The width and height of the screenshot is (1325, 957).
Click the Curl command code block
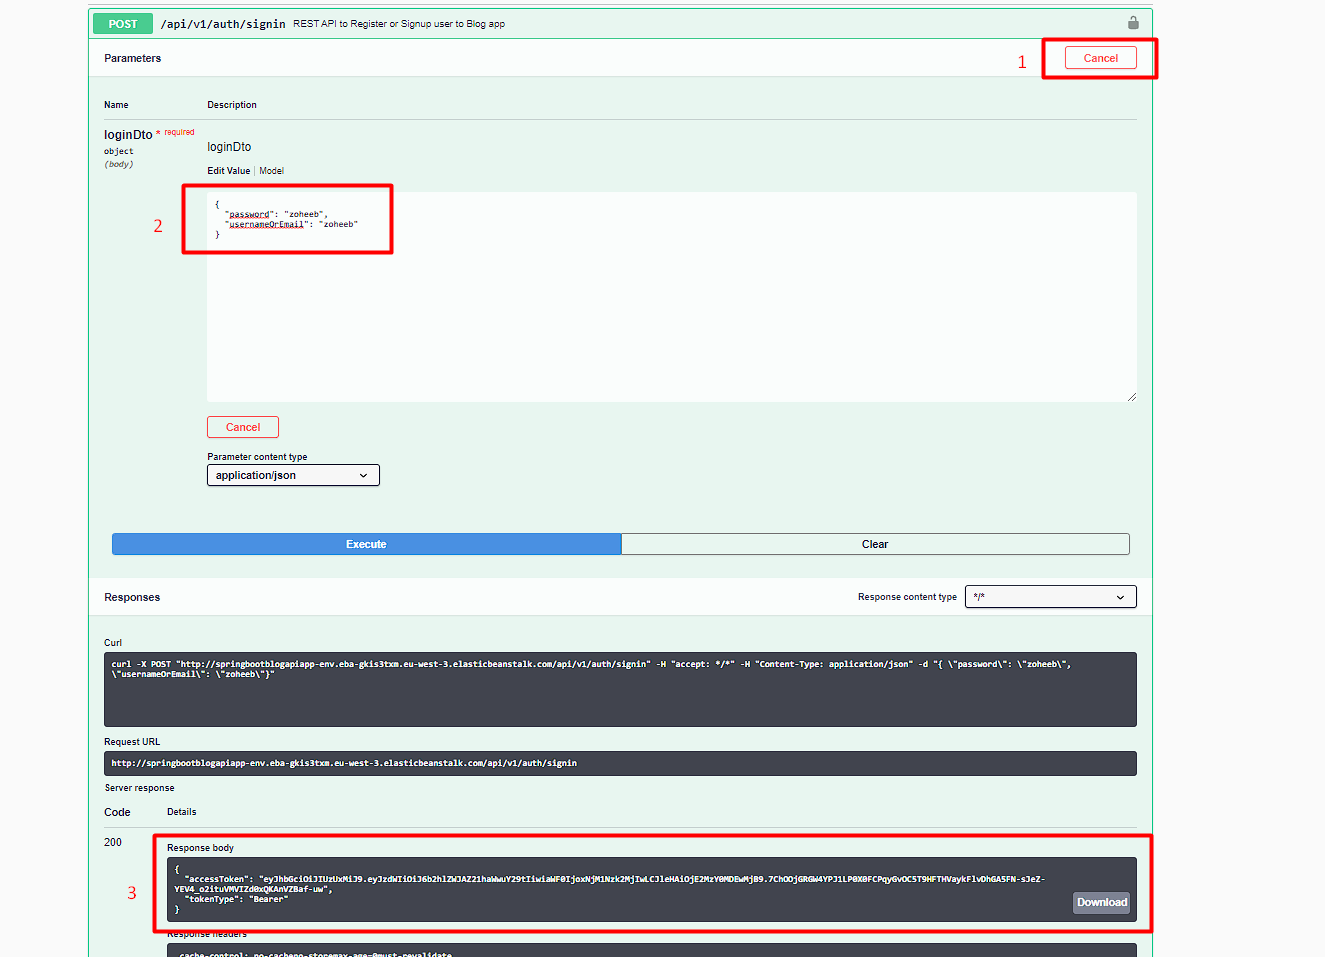(620, 689)
